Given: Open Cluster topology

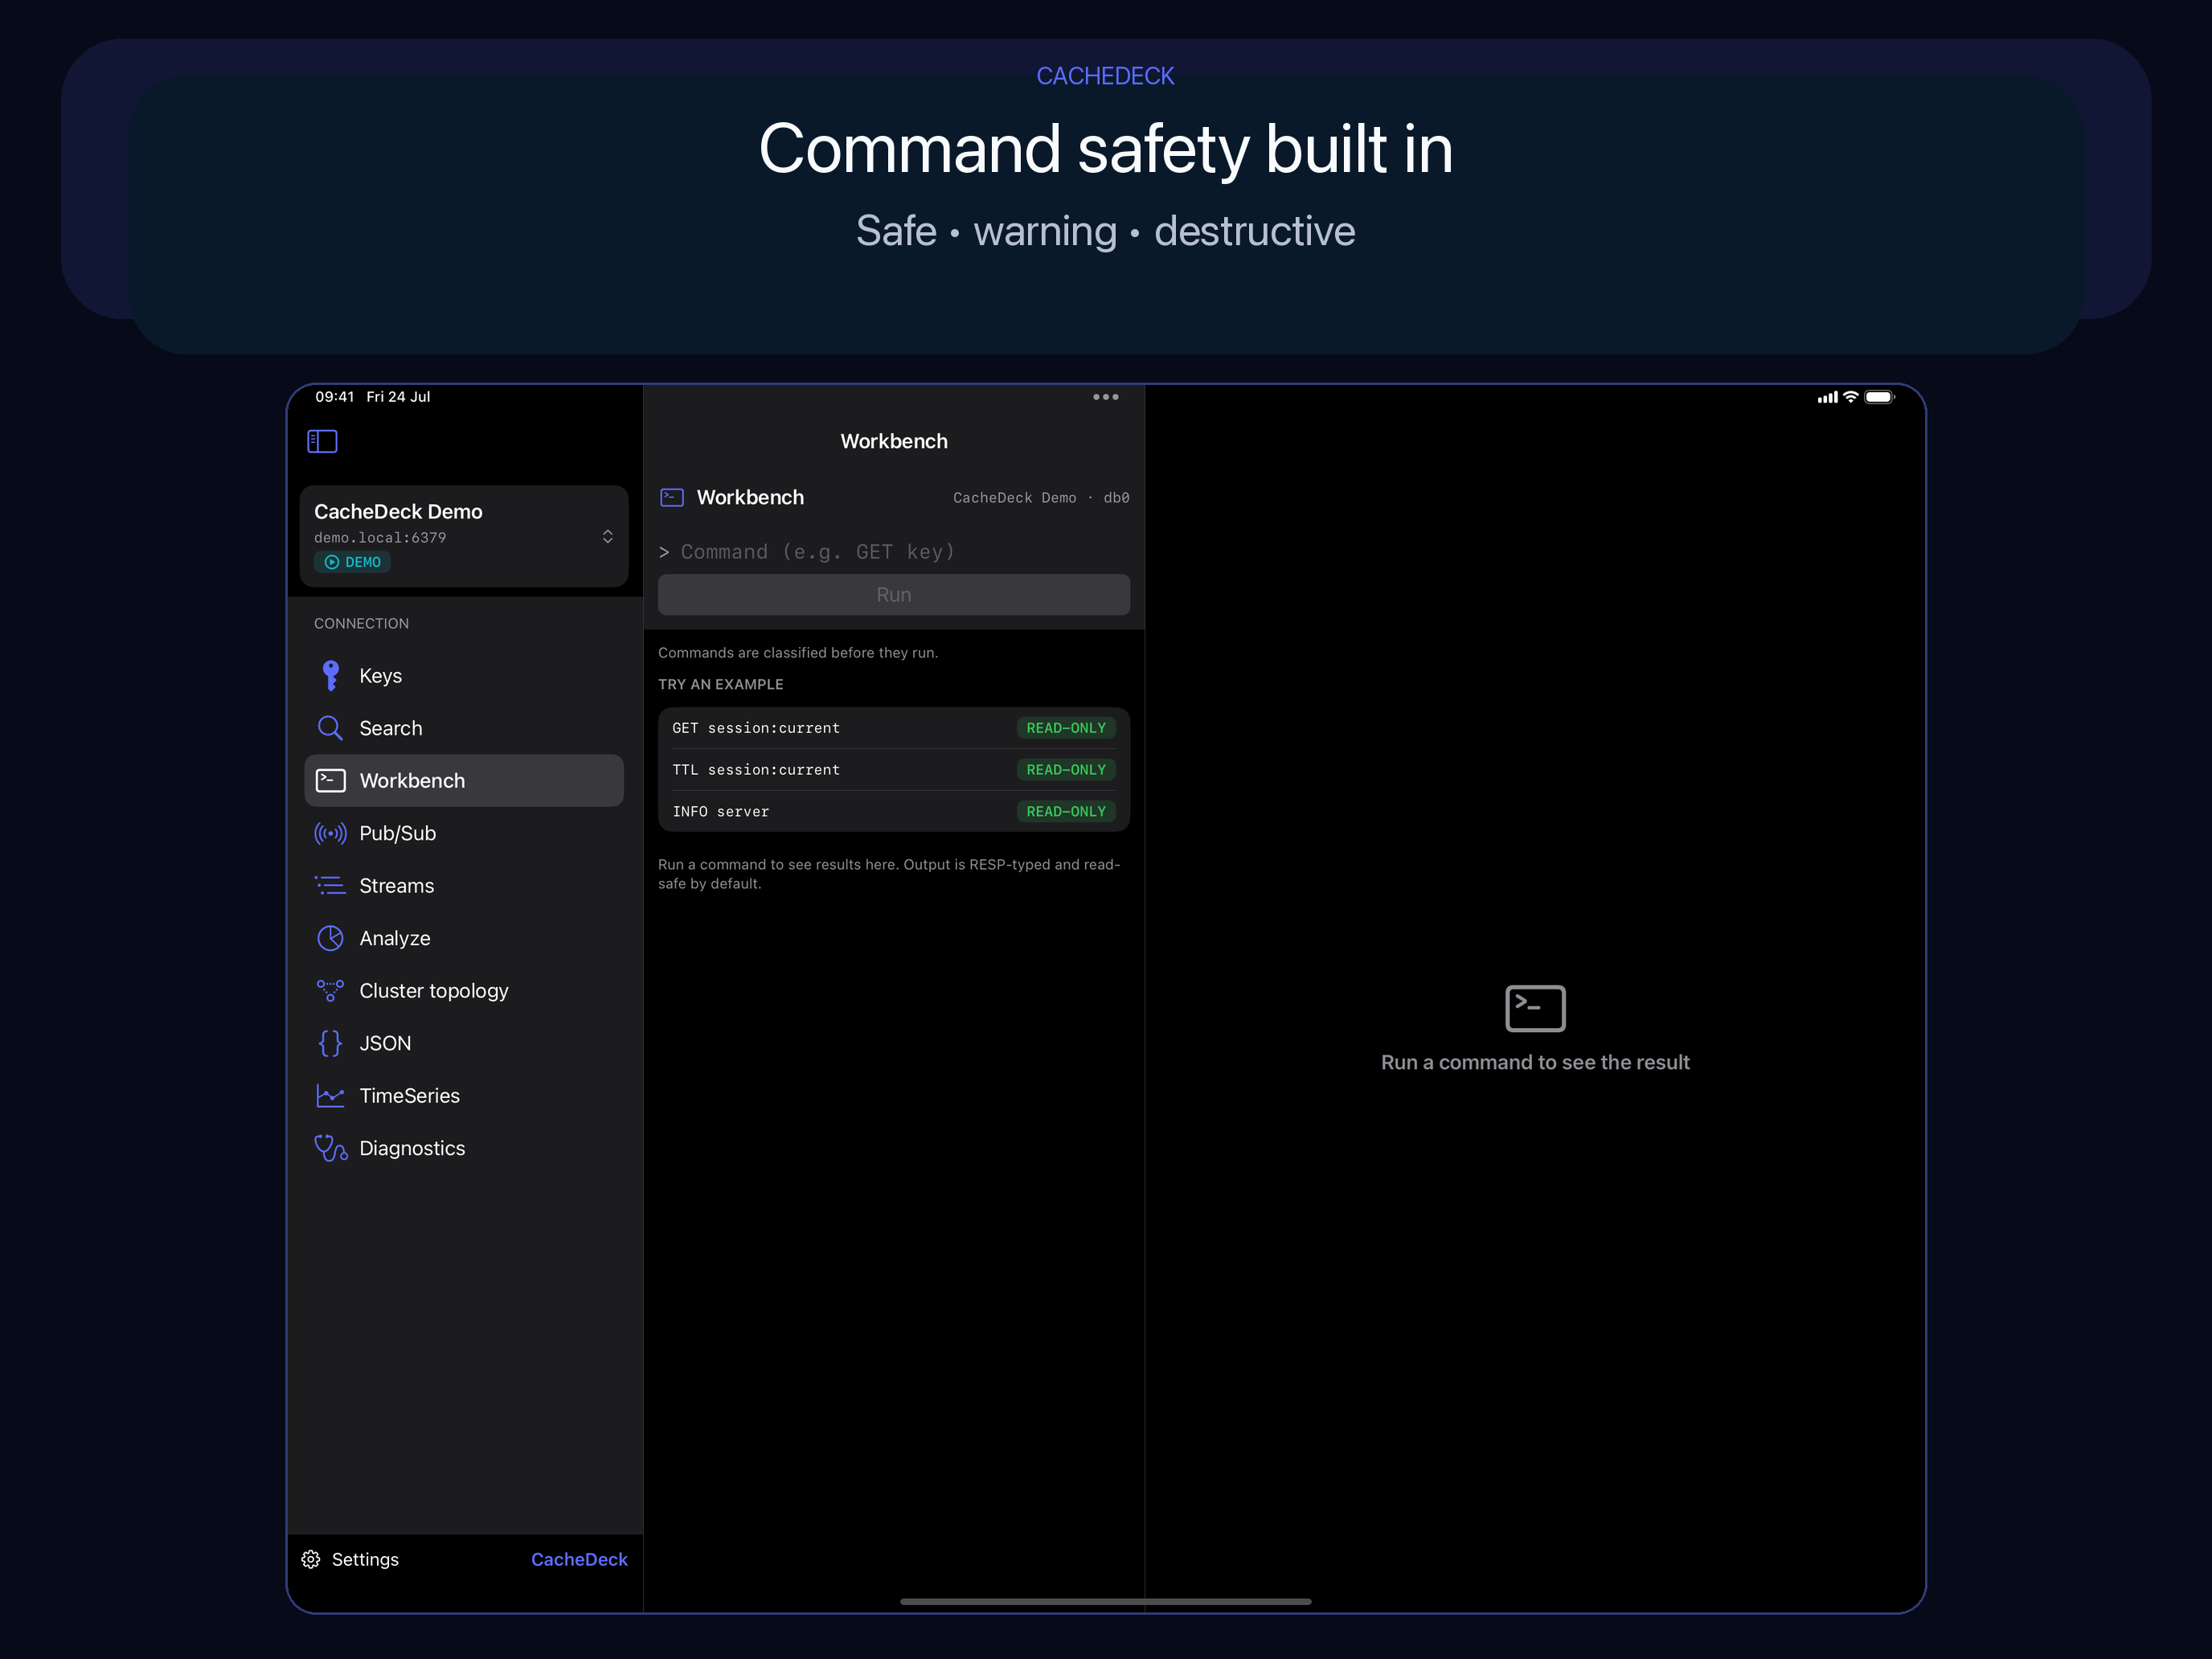Looking at the screenshot, I should click(464, 991).
